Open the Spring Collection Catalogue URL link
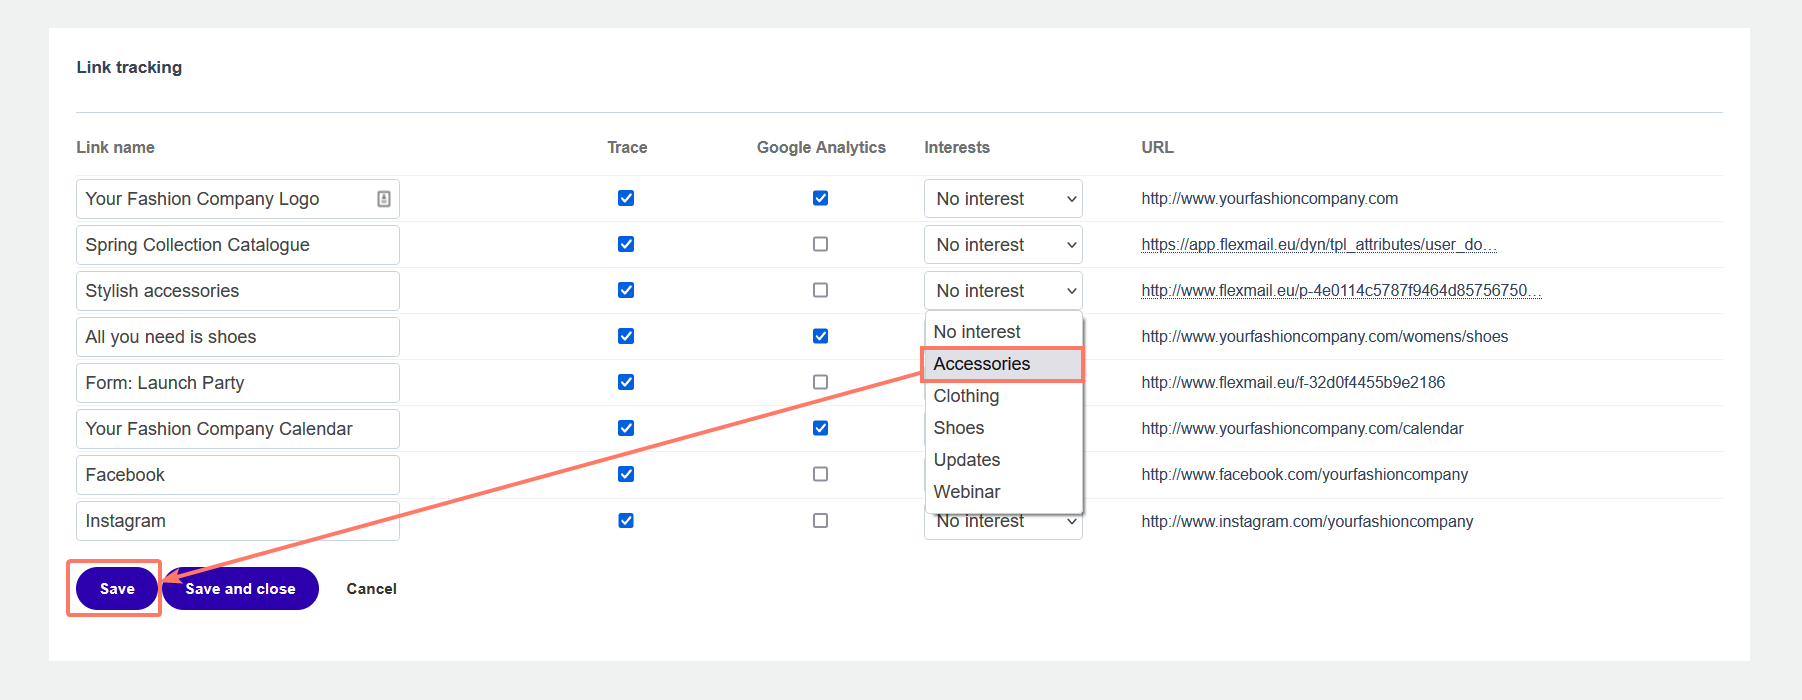The width and height of the screenshot is (1802, 700). (1318, 245)
